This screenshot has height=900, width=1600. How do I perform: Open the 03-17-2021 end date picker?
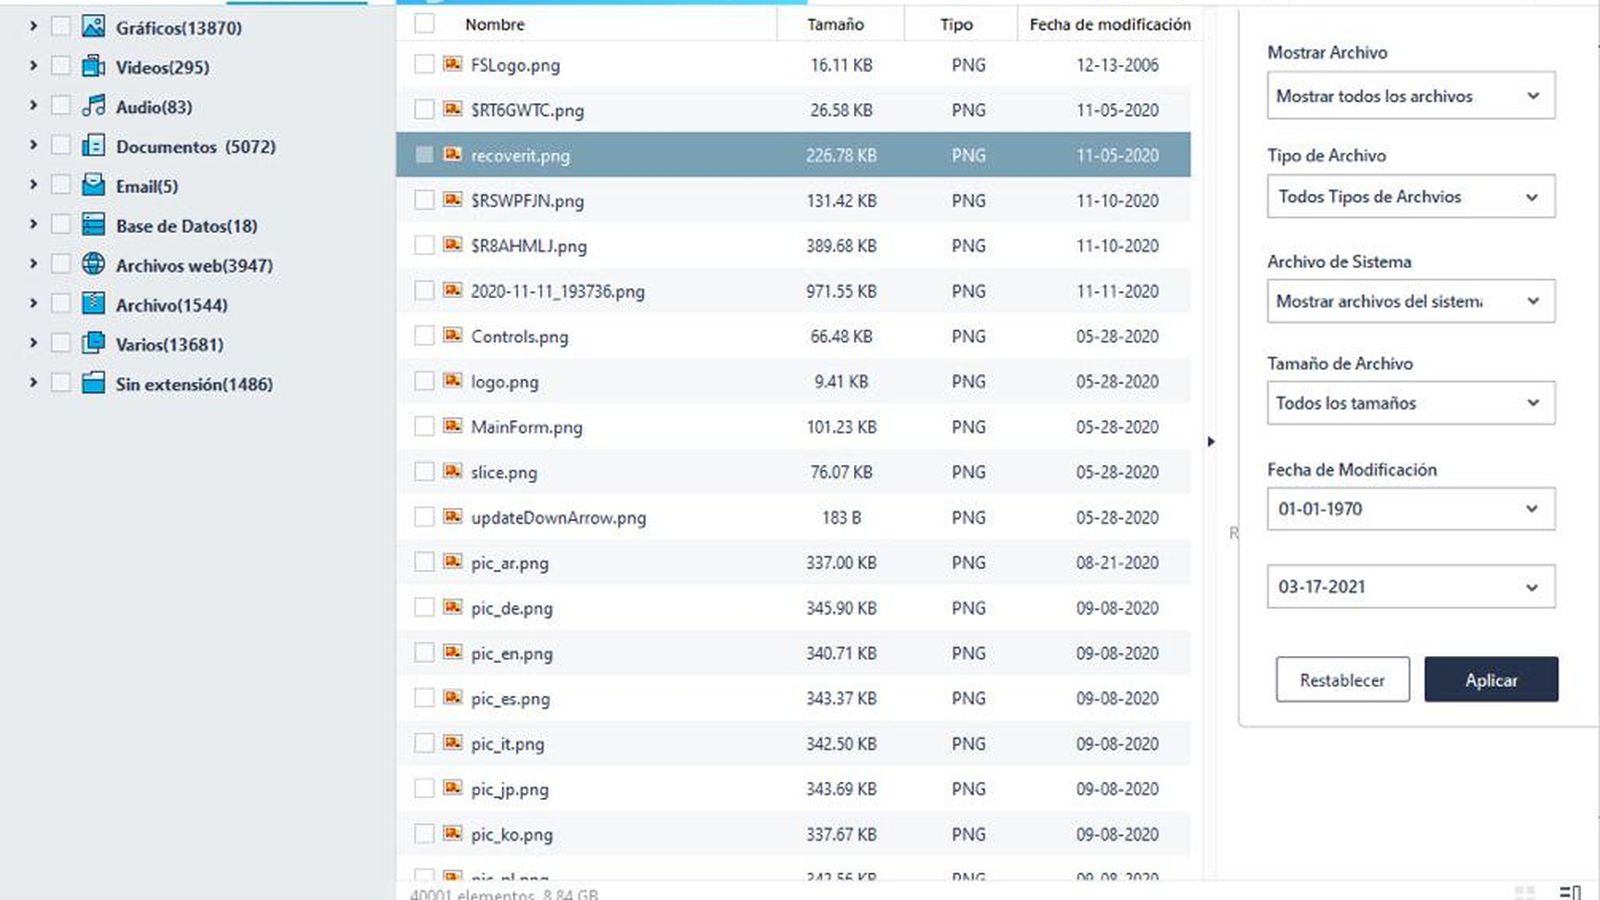tap(1410, 587)
